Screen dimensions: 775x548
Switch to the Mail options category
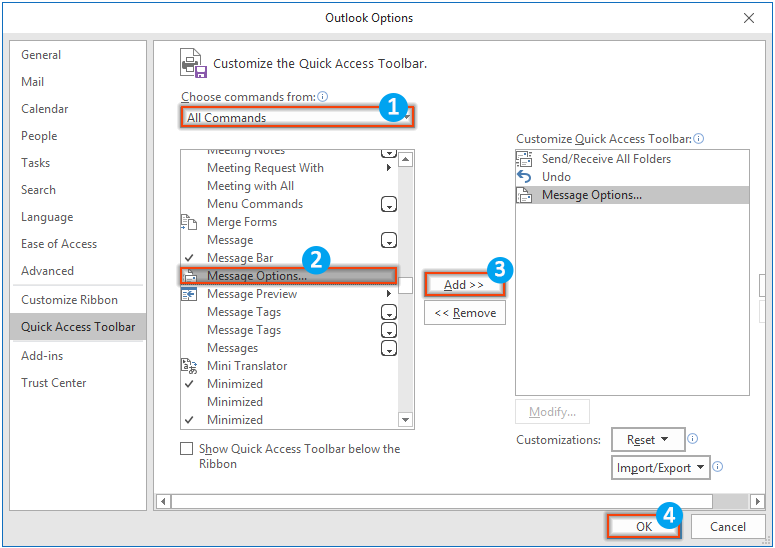(33, 82)
